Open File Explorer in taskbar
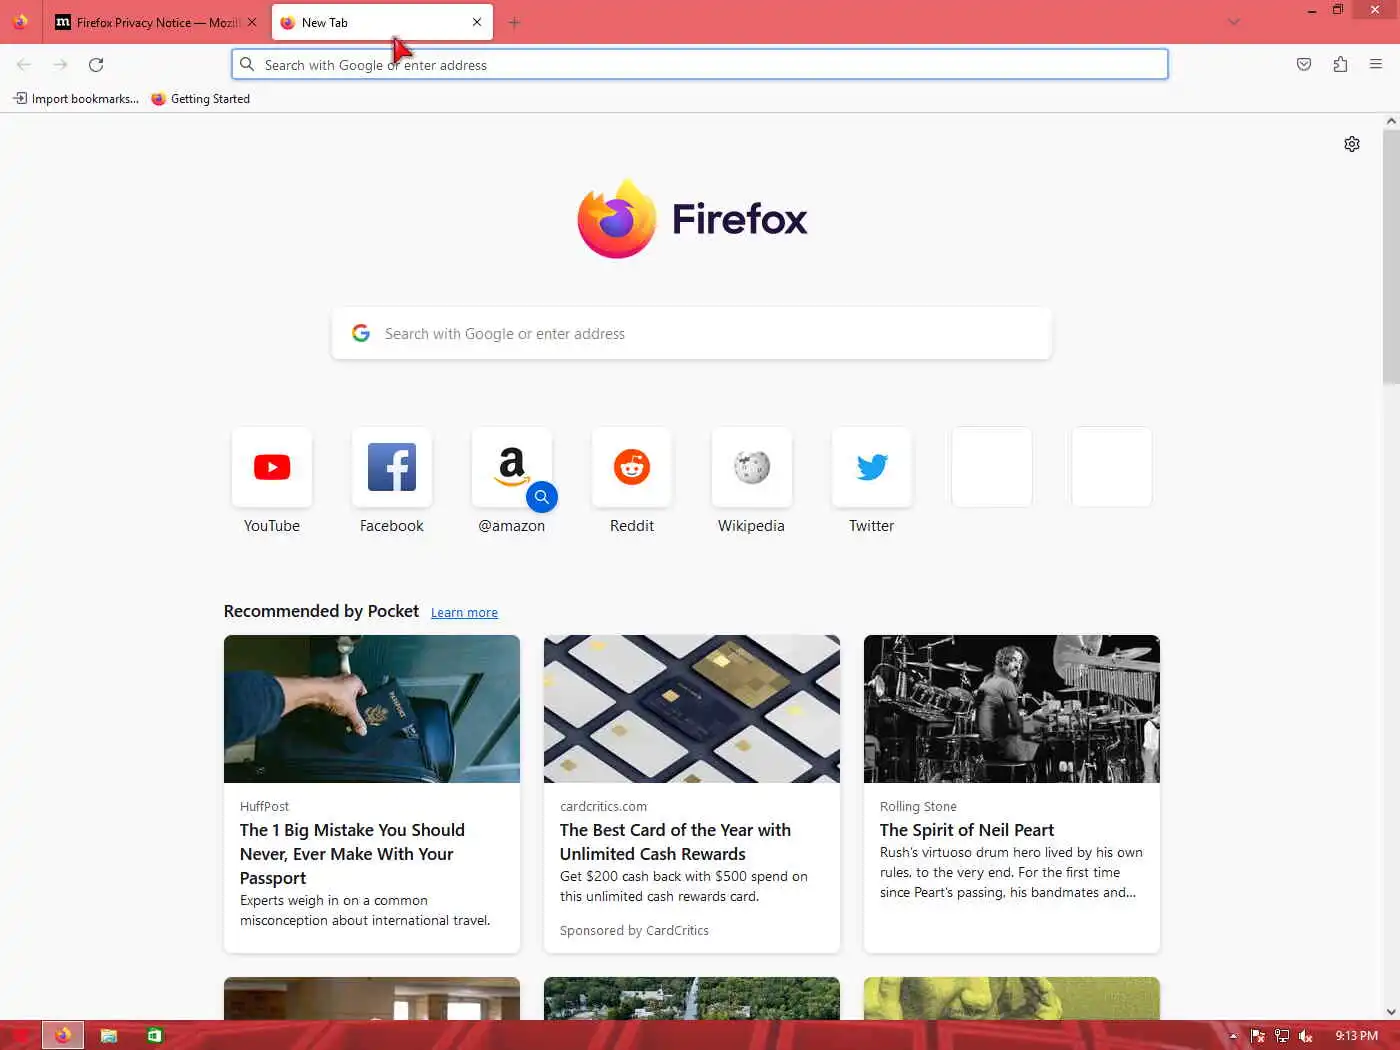The height and width of the screenshot is (1050, 1400). tap(109, 1035)
